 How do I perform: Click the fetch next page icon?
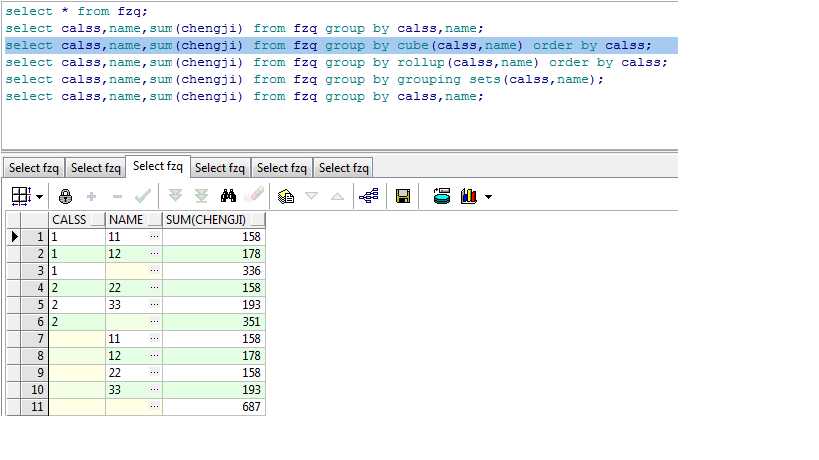coord(176,196)
